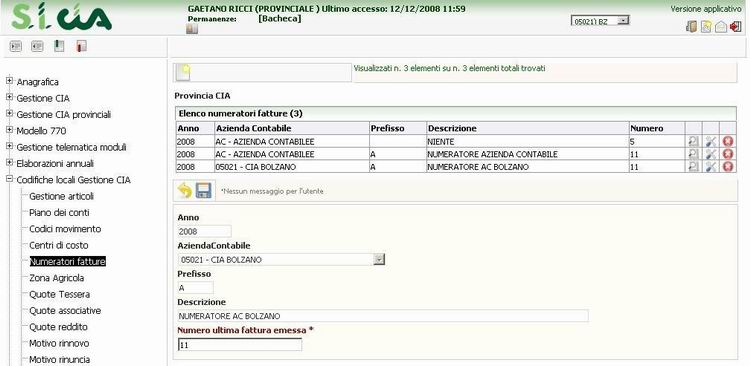Viewport: 750px width, 366px height.
Task: Open Quote Tessera in the tree
Action: [x=60, y=294]
